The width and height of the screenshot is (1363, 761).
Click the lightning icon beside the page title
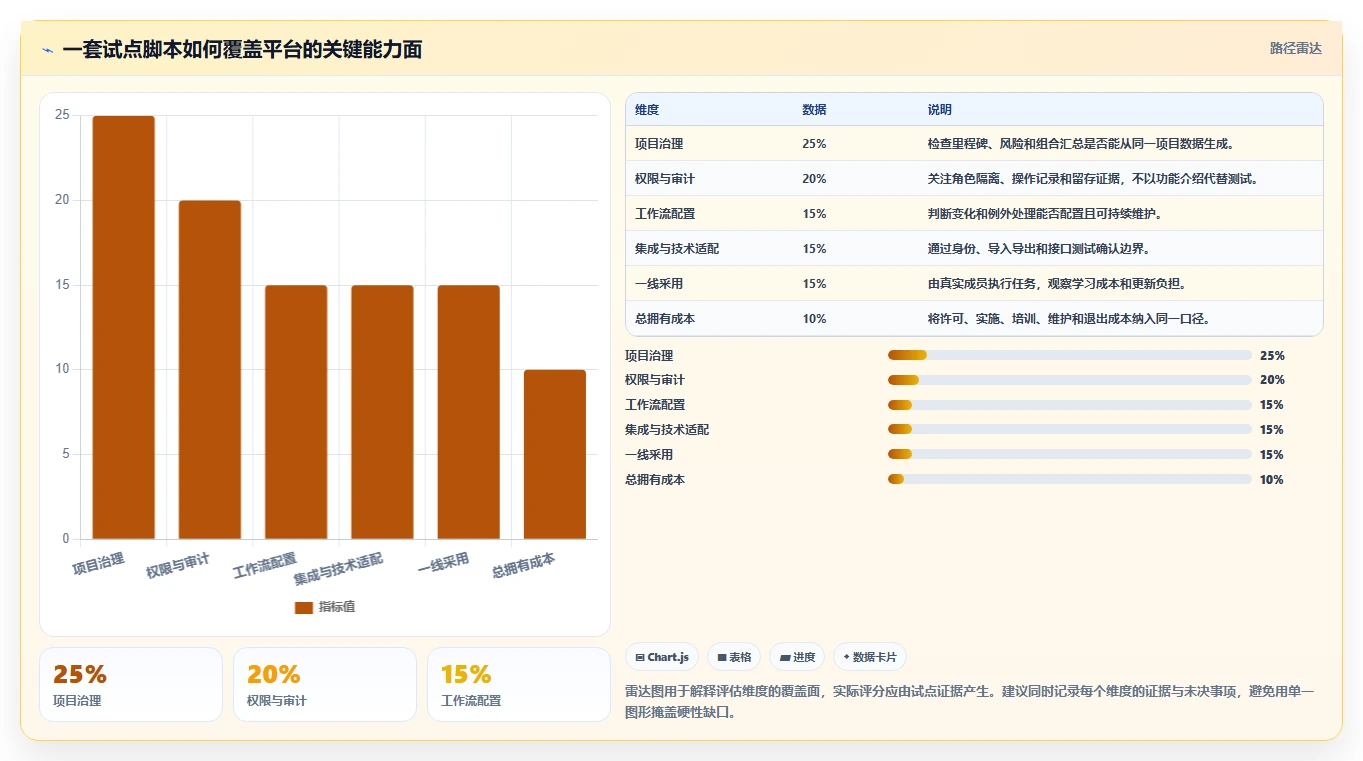click(47, 50)
